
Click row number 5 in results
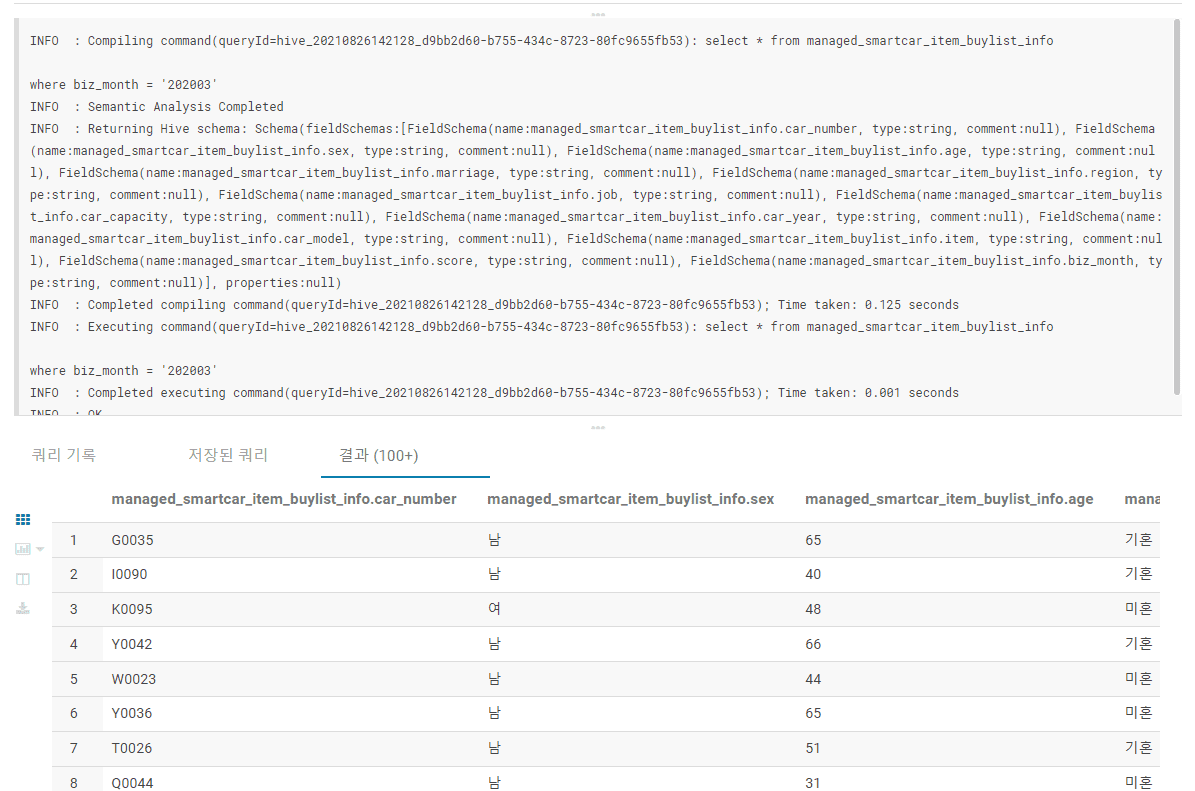[x=74, y=679]
